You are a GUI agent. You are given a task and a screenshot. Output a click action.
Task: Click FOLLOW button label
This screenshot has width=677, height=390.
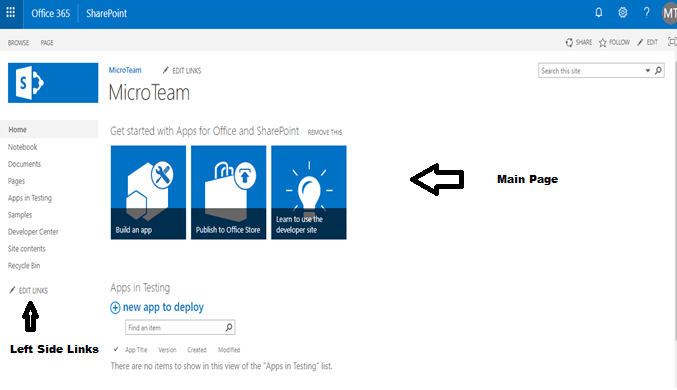tap(620, 42)
